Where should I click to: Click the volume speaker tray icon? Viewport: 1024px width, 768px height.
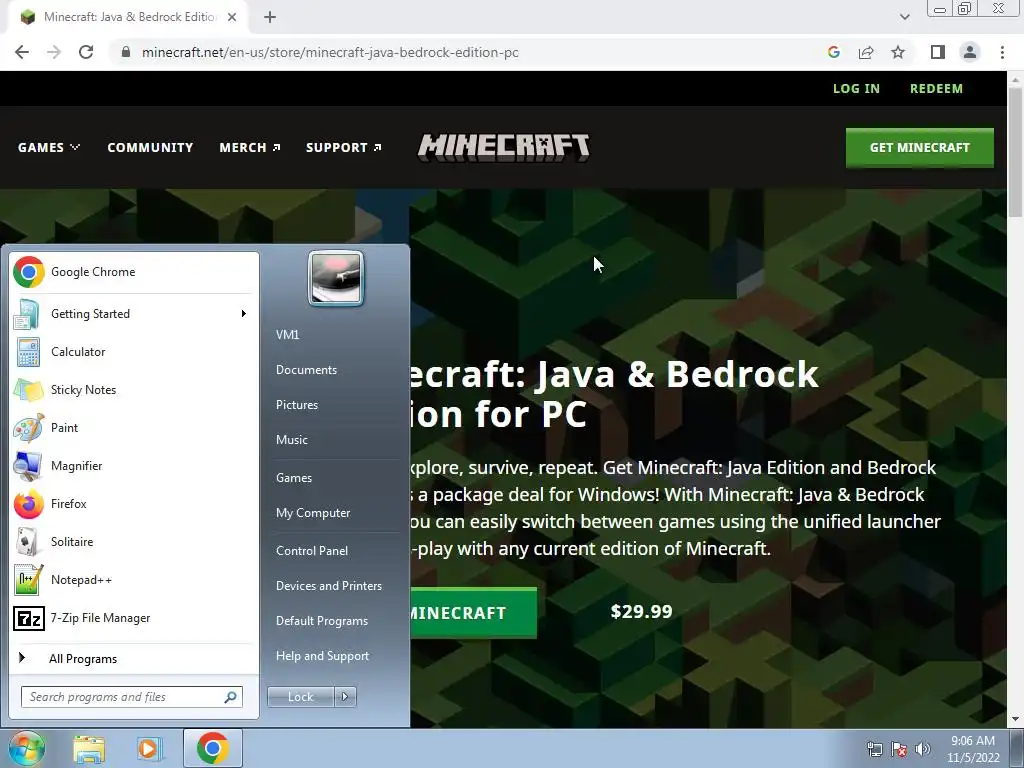coord(923,749)
